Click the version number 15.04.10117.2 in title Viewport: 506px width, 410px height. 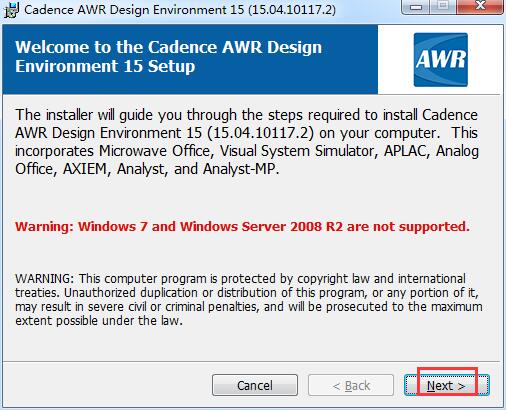click(292, 10)
